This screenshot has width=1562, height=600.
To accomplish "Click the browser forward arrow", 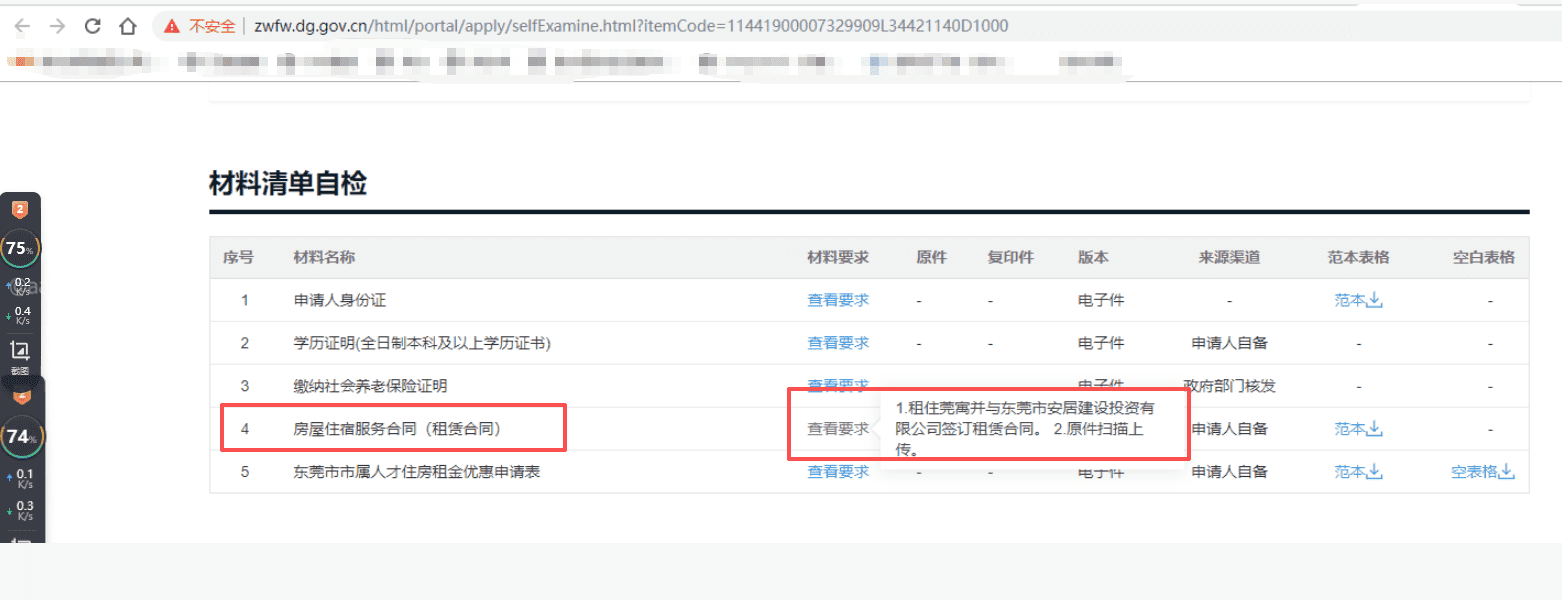I will point(57,26).
